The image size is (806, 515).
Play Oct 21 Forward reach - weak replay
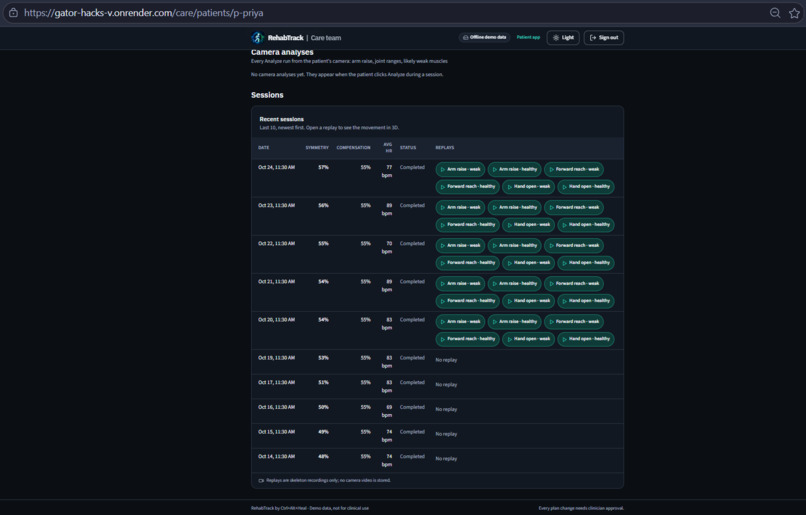click(574, 283)
